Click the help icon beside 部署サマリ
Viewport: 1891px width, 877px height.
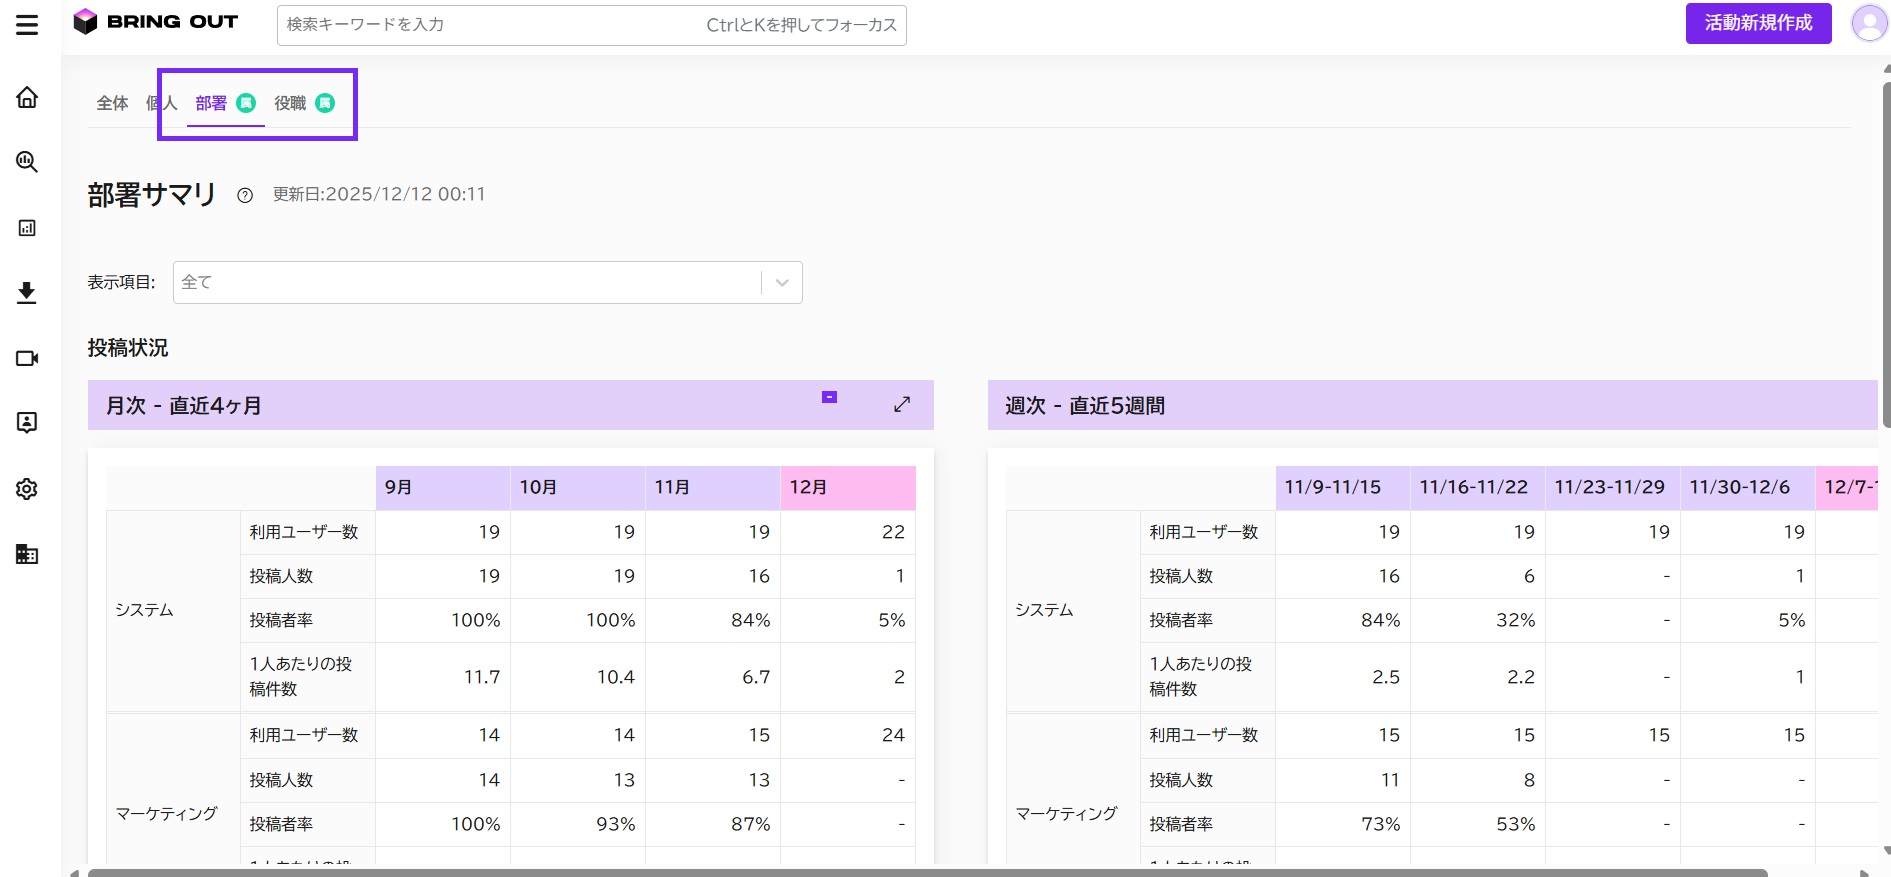pos(245,196)
